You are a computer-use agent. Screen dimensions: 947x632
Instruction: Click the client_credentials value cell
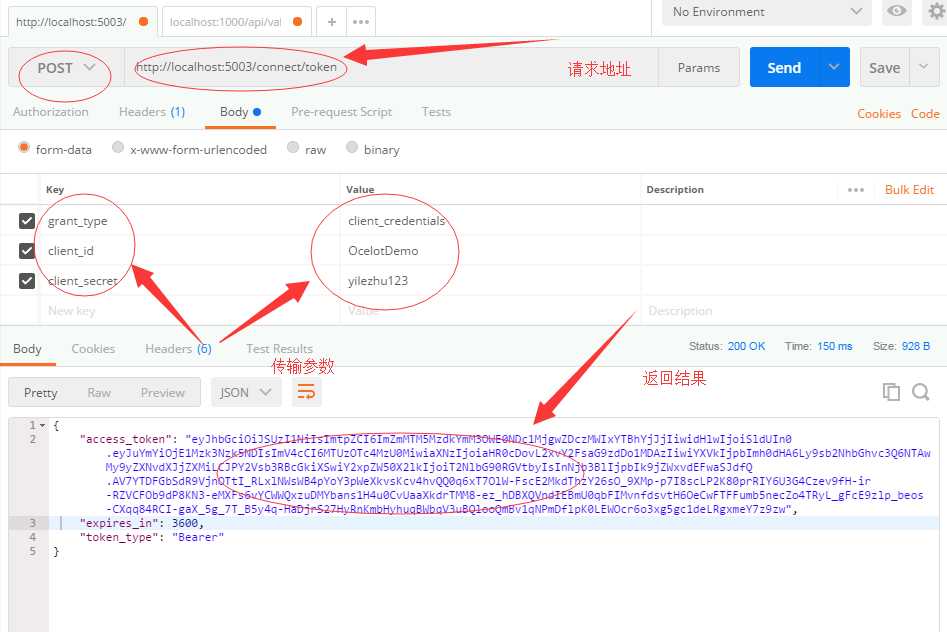(x=490, y=221)
